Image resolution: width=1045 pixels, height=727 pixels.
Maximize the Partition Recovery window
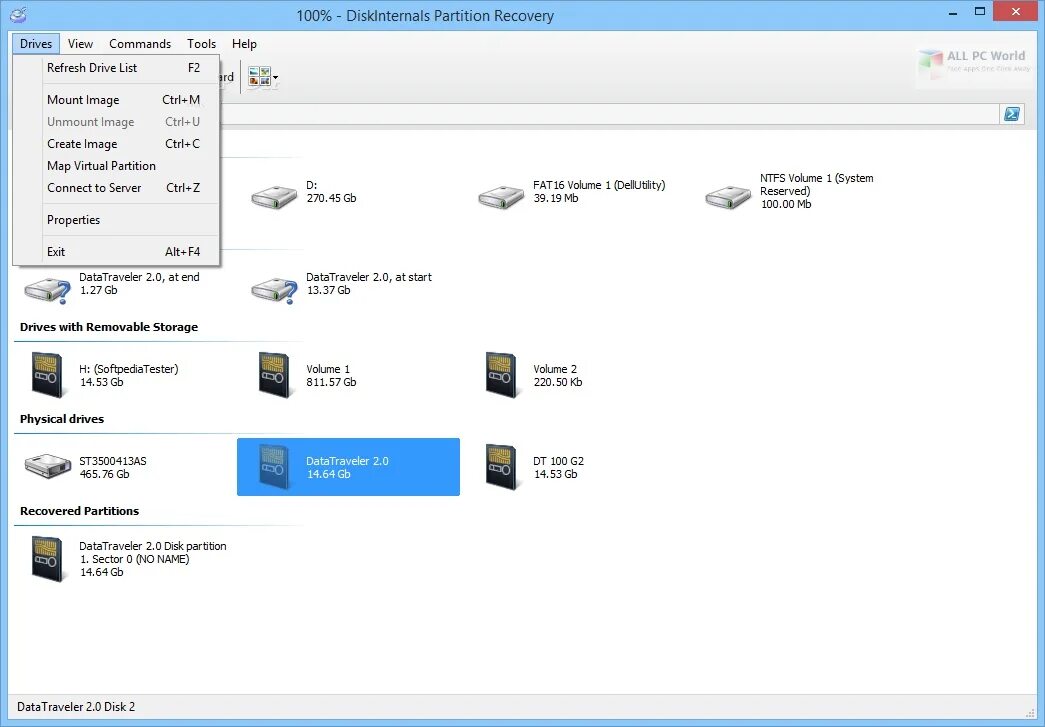pos(980,12)
